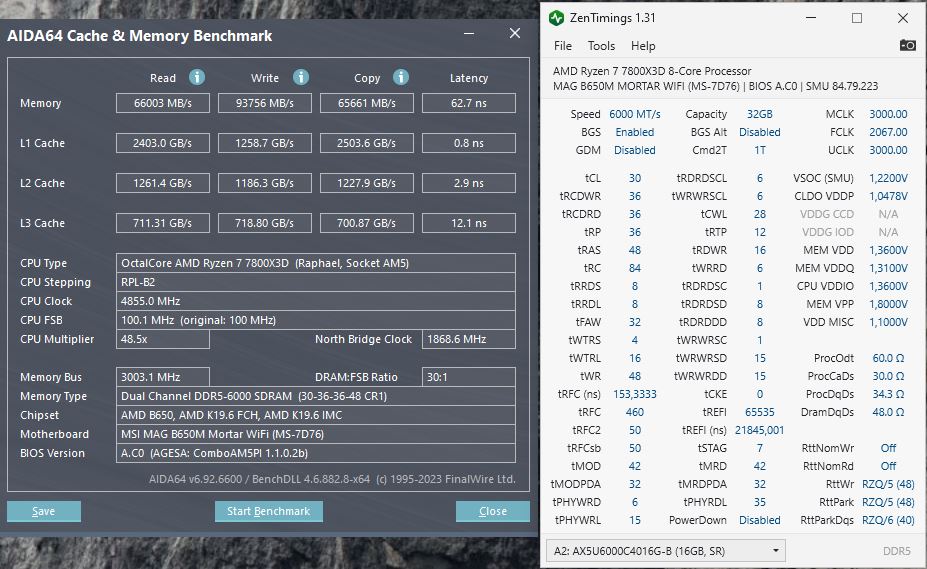Click Capacity value 32GB in ZenTimings
The height and width of the screenshot is (569, 927).
(760, 114)
